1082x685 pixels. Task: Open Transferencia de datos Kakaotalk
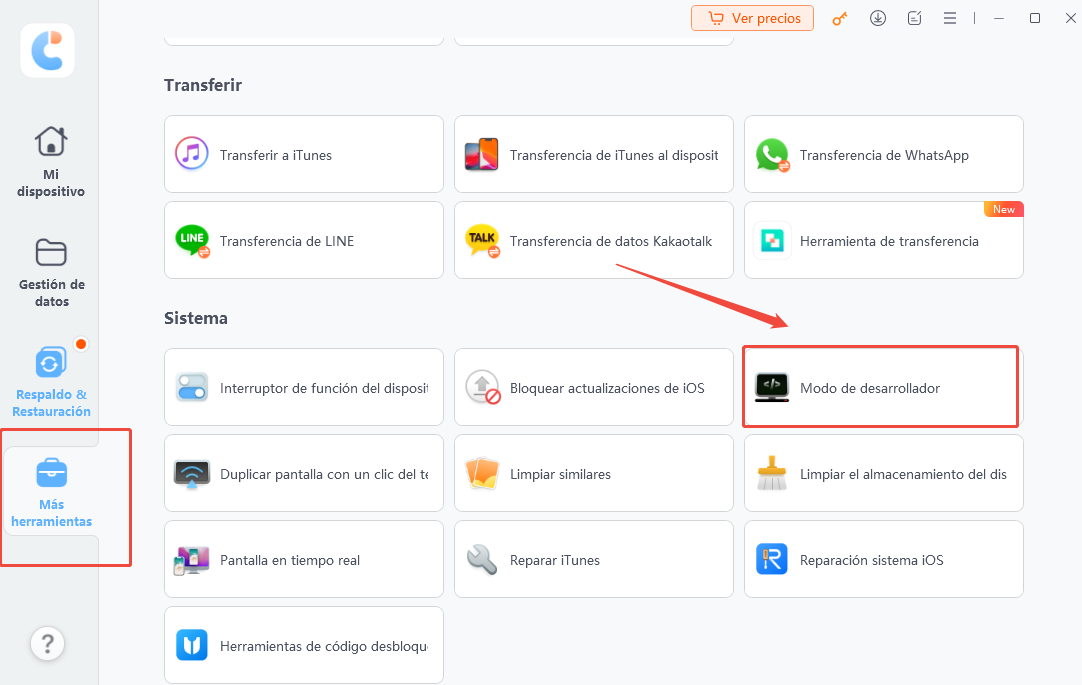coord(593,240)
